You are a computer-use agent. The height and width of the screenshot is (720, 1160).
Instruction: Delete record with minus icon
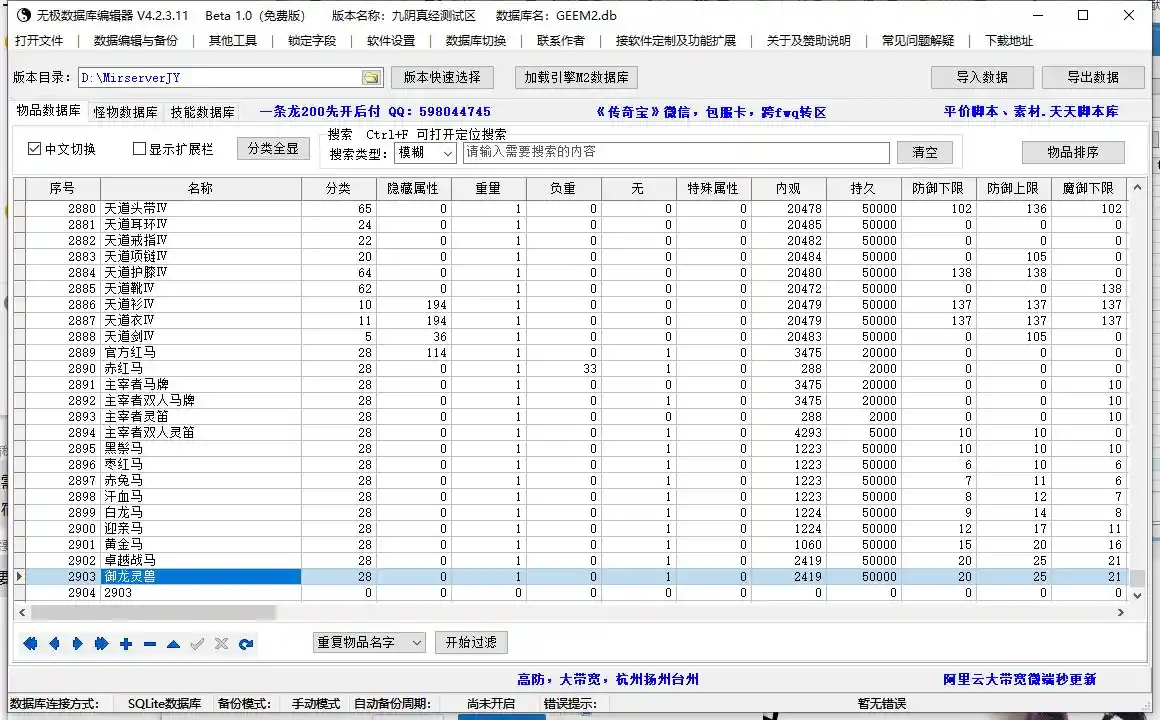(x=149, y=644)
